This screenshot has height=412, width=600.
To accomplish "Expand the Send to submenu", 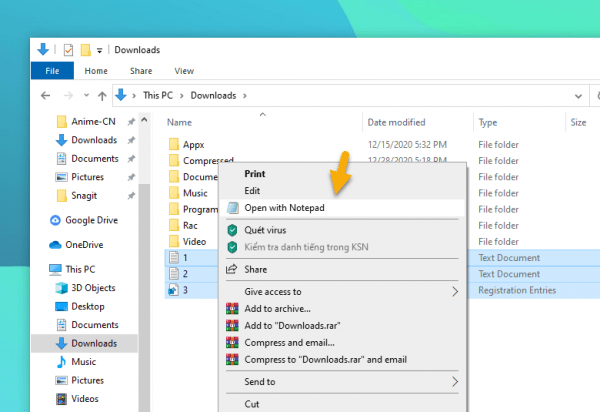I will [x=342, y=381].
